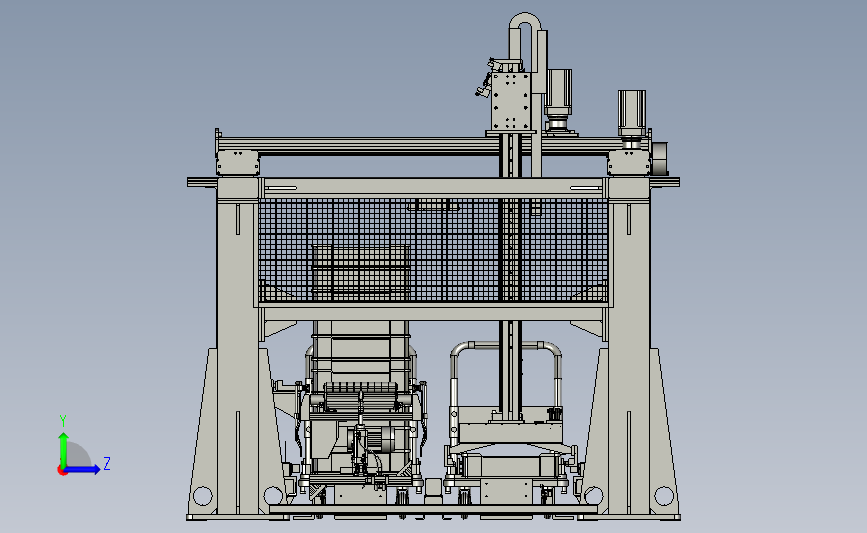The image size is (867, 533).
Task: Click the red origin dot of the axis triad
Action: 62,471
